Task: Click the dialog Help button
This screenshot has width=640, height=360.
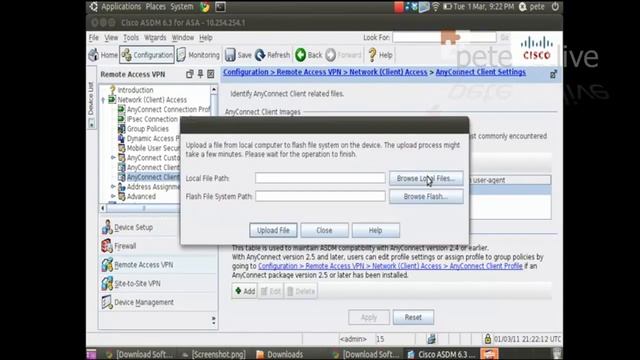Action: point(376,230)
